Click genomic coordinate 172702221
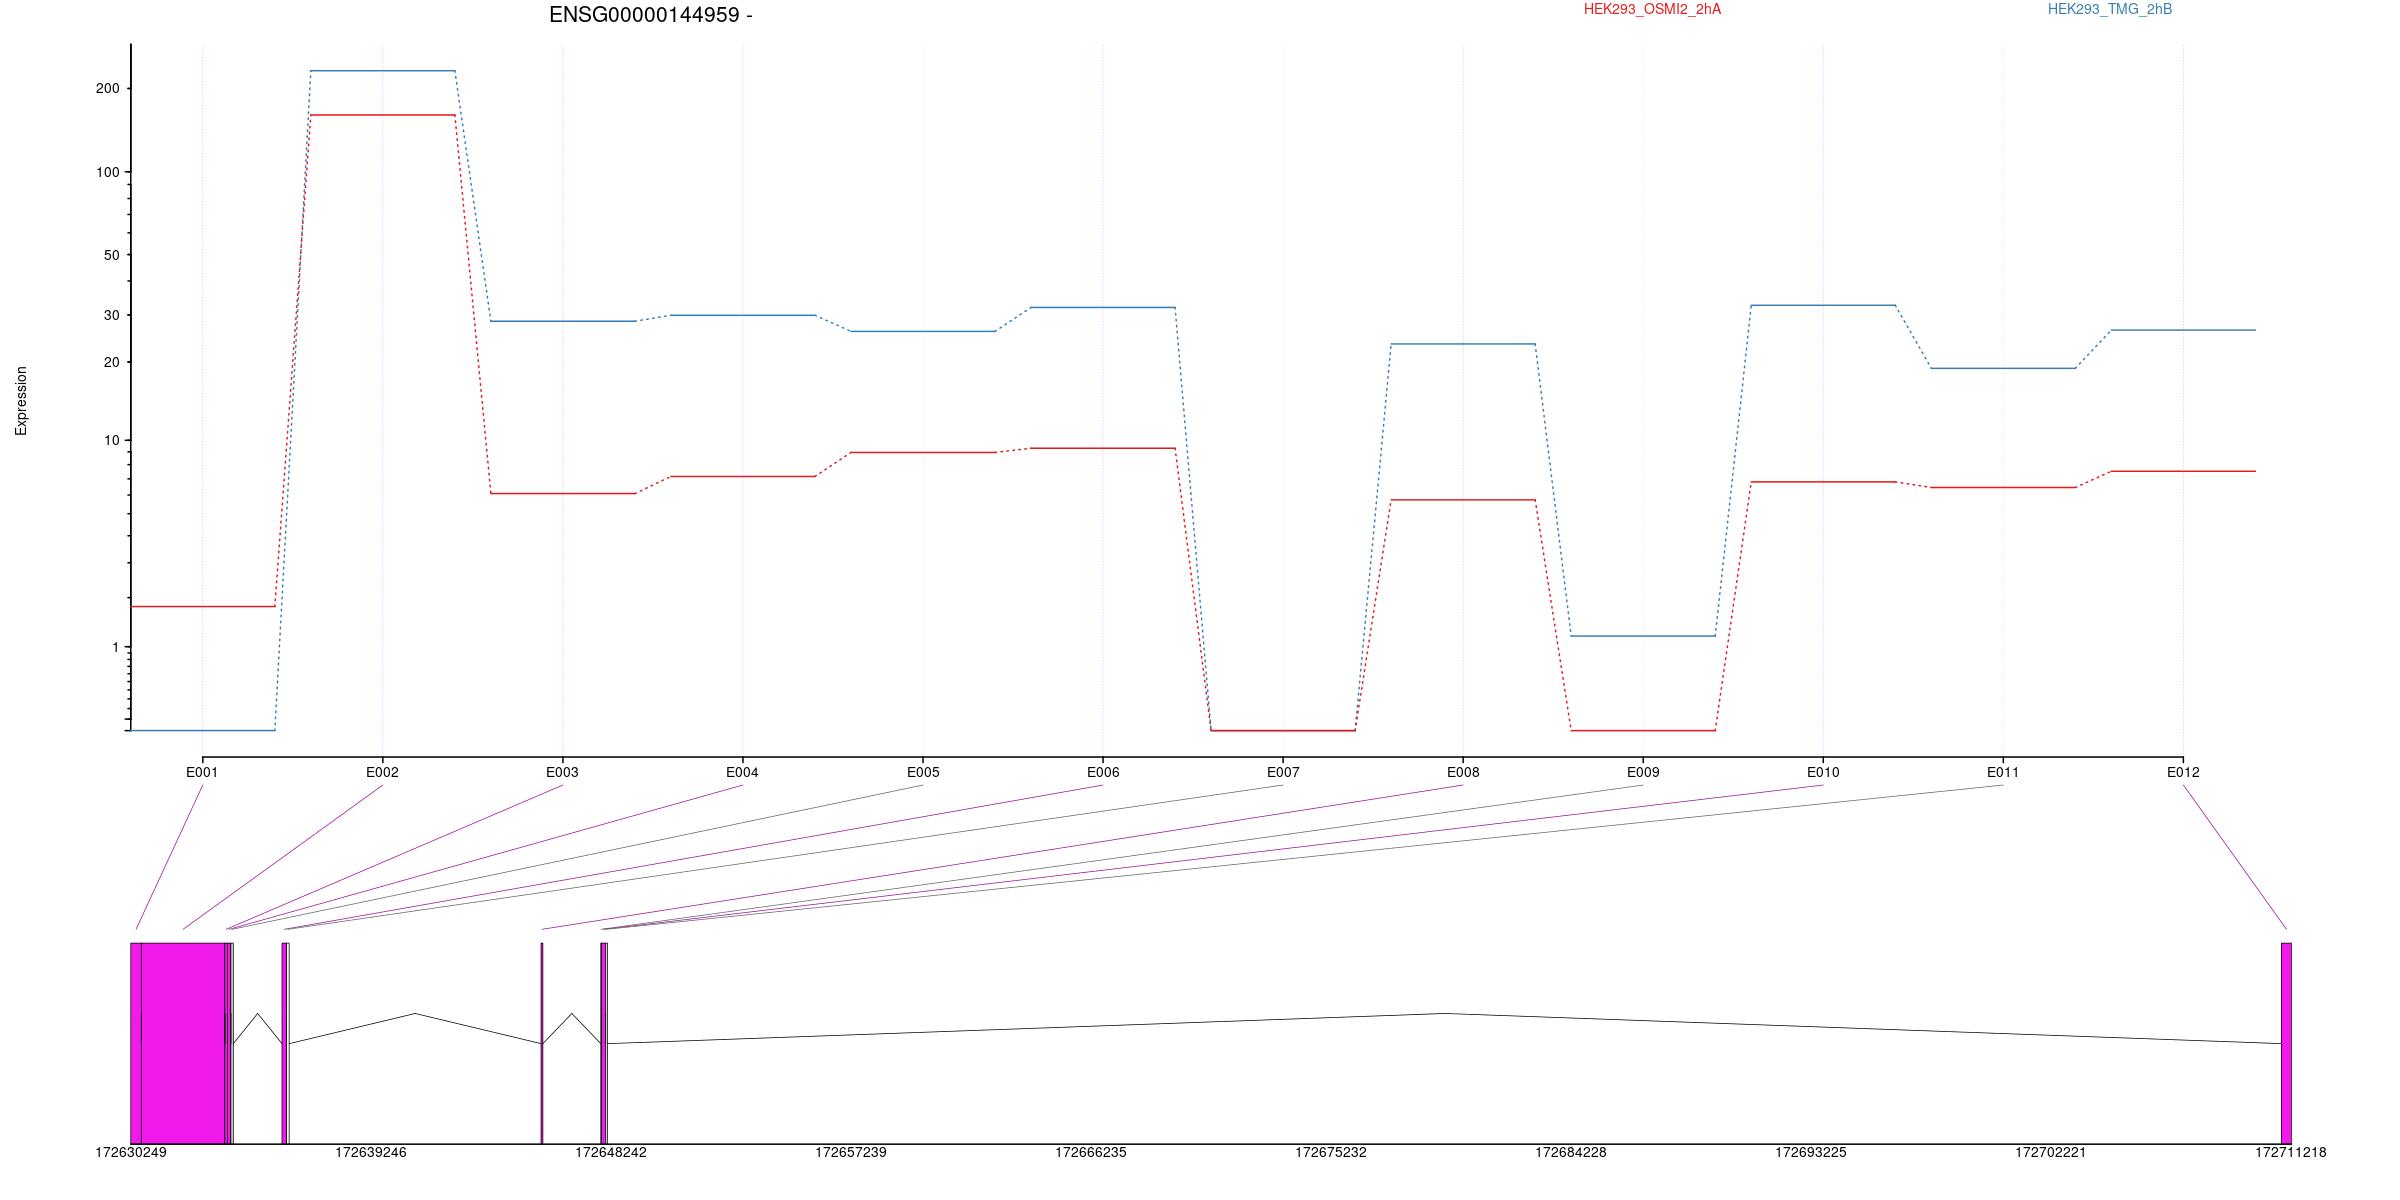 2051,1152
